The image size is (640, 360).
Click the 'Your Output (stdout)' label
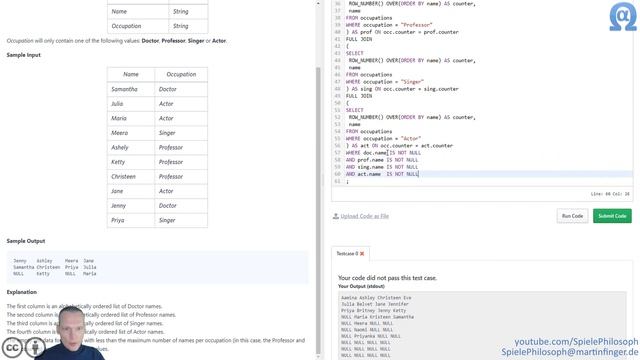click(x=361, y=286)
